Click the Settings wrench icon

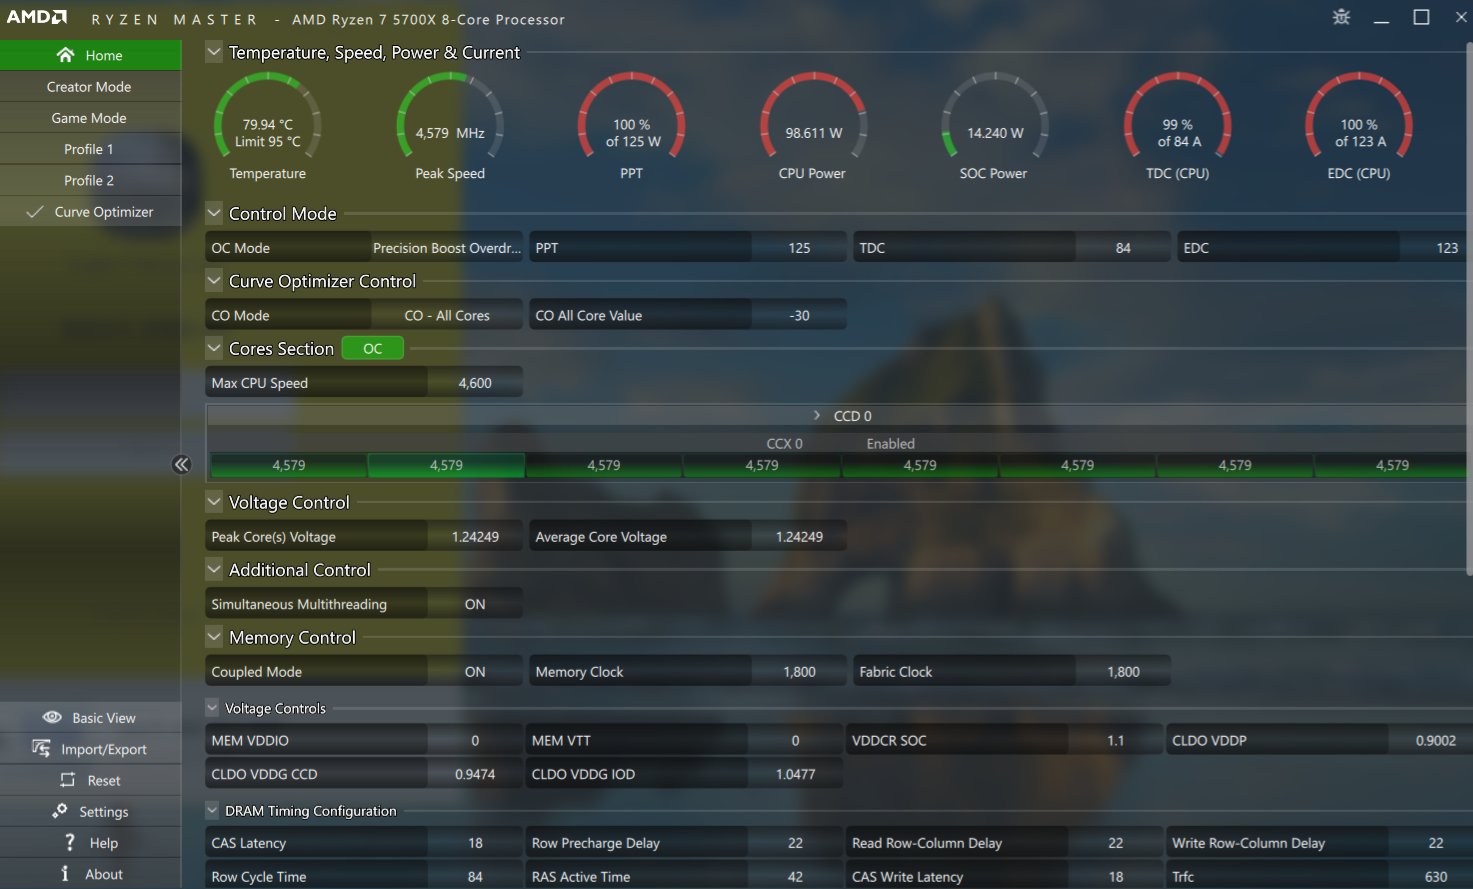click(60, 811)
